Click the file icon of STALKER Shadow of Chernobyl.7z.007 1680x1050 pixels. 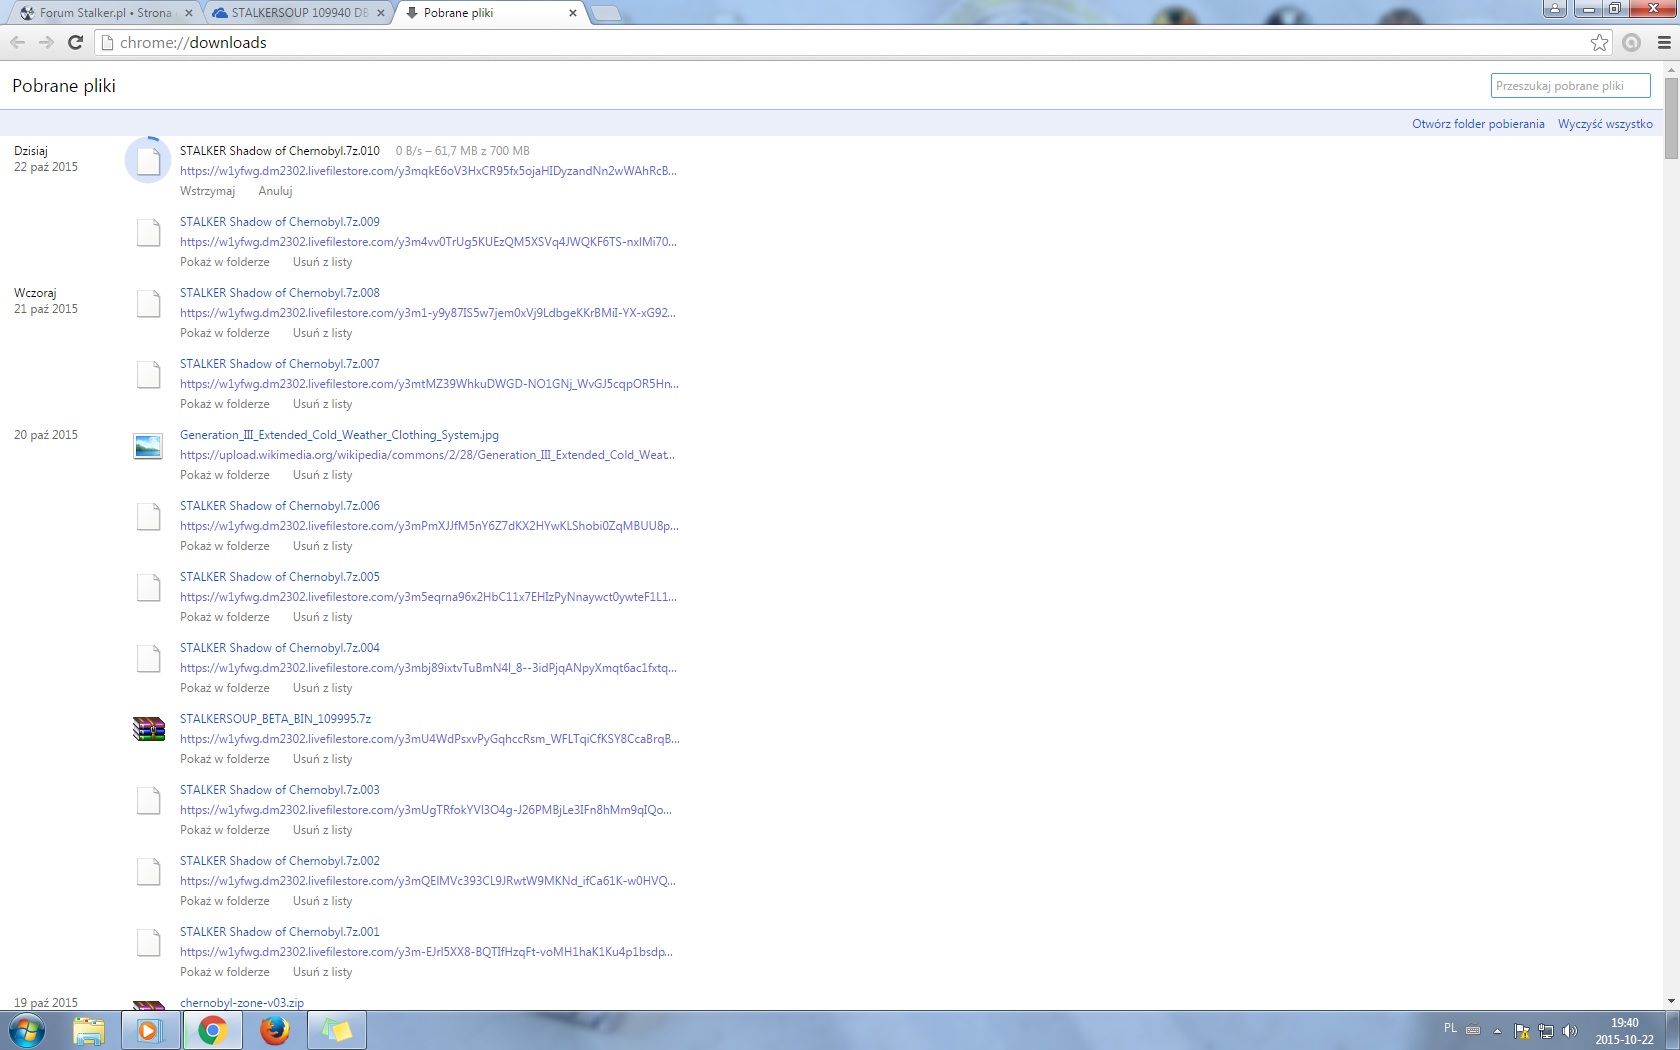point(148,374)
